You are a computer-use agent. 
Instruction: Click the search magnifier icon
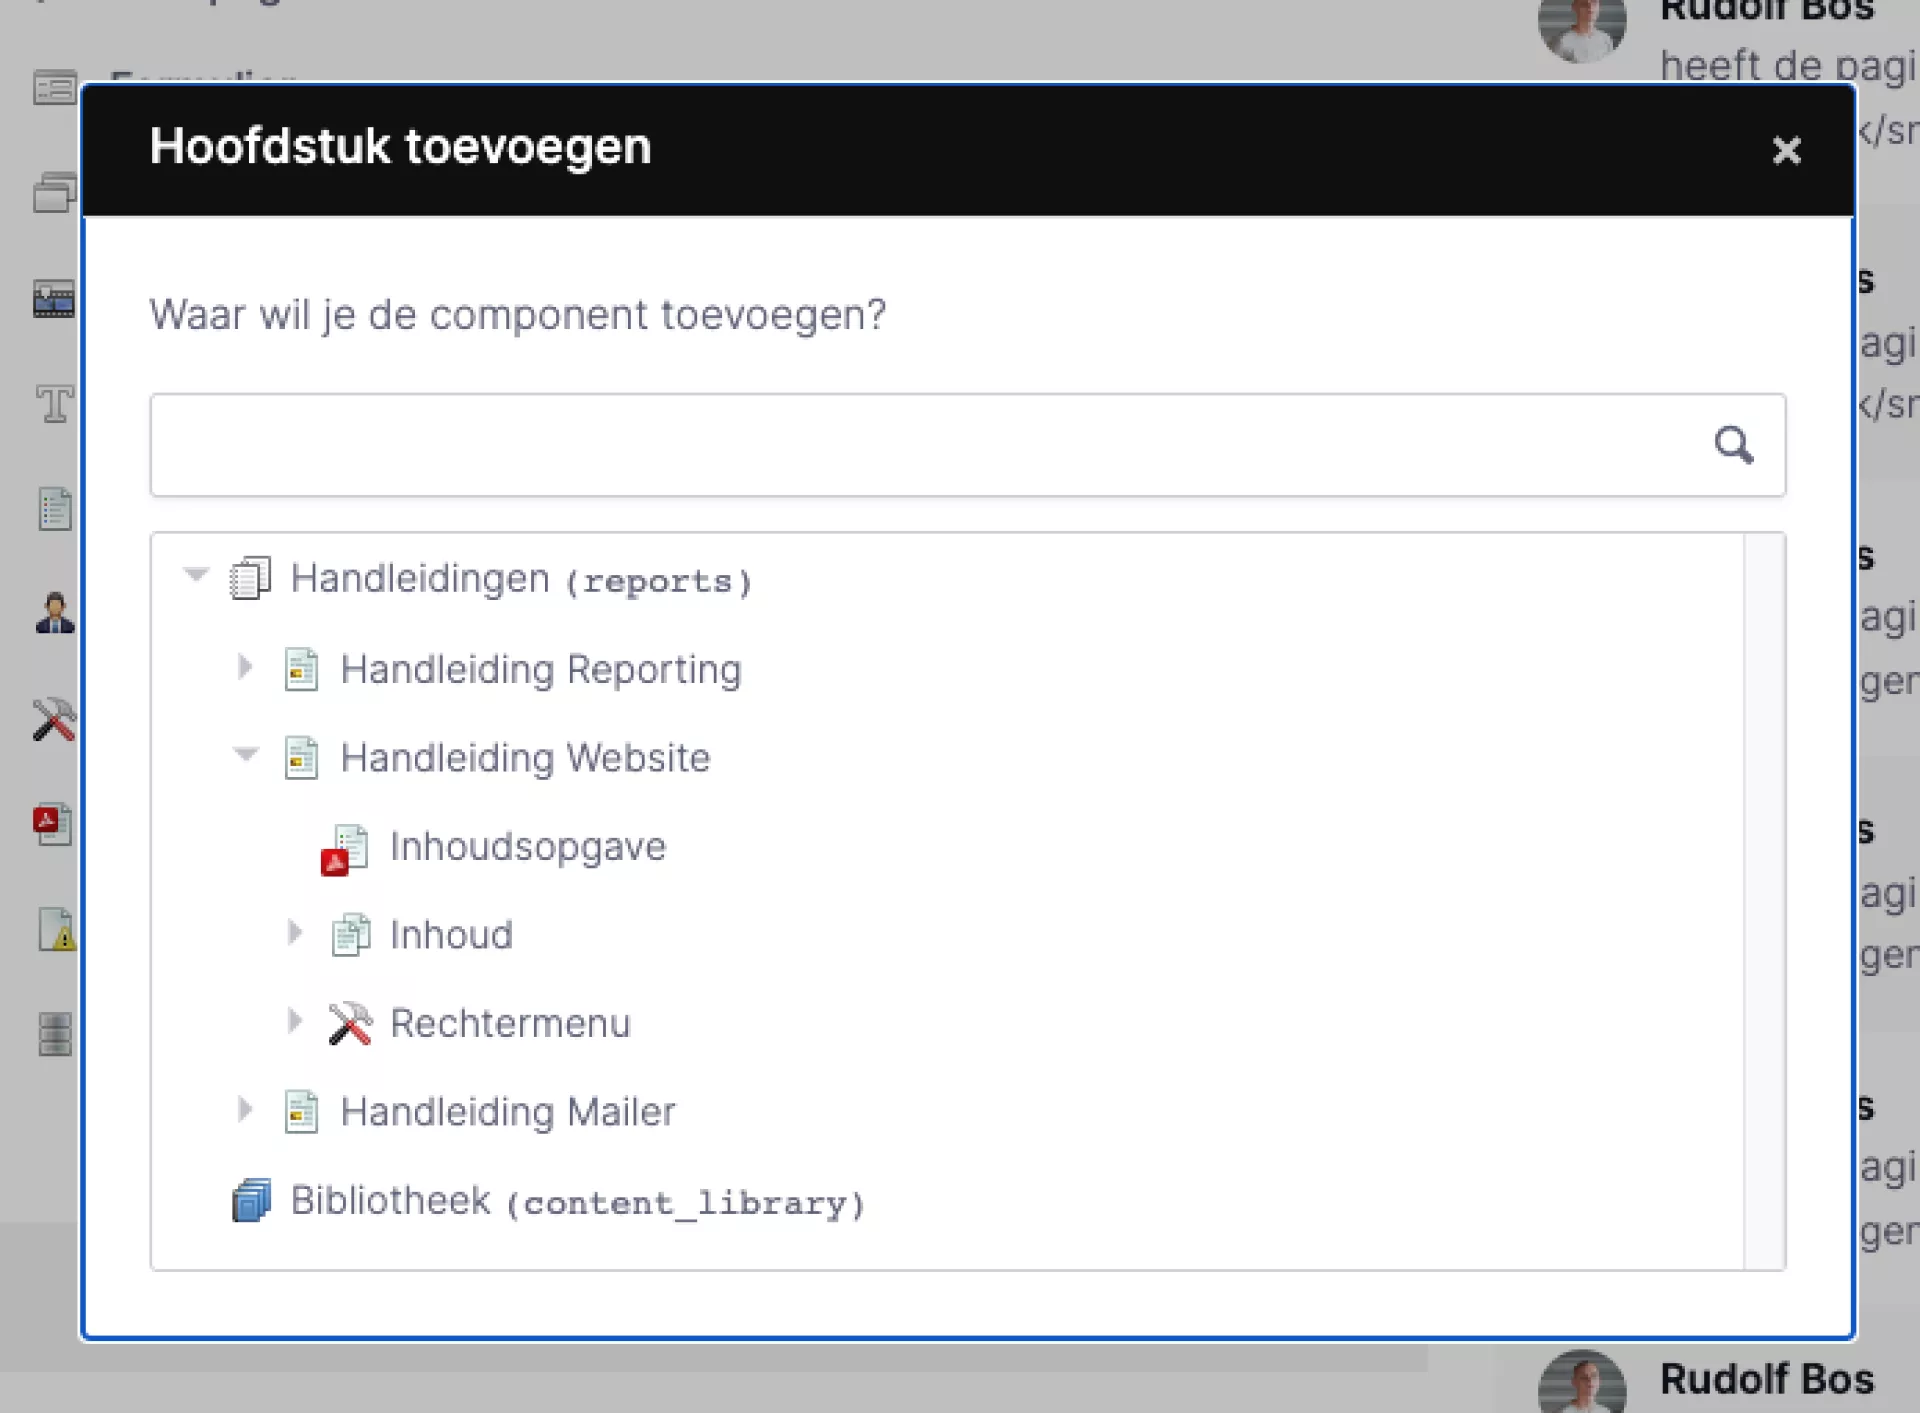[1733, 445]
